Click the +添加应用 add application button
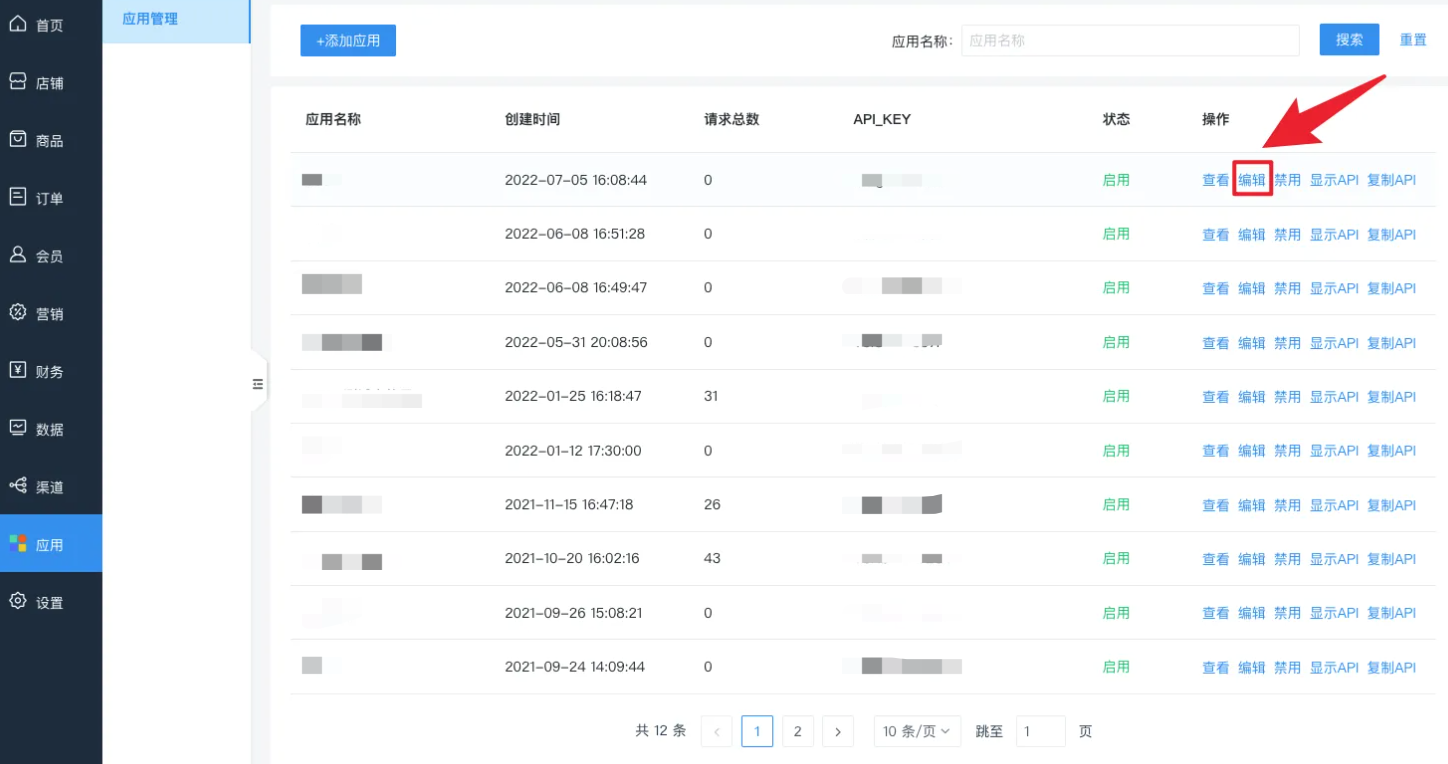This screenshot has height=764, width=1448. 348,40
